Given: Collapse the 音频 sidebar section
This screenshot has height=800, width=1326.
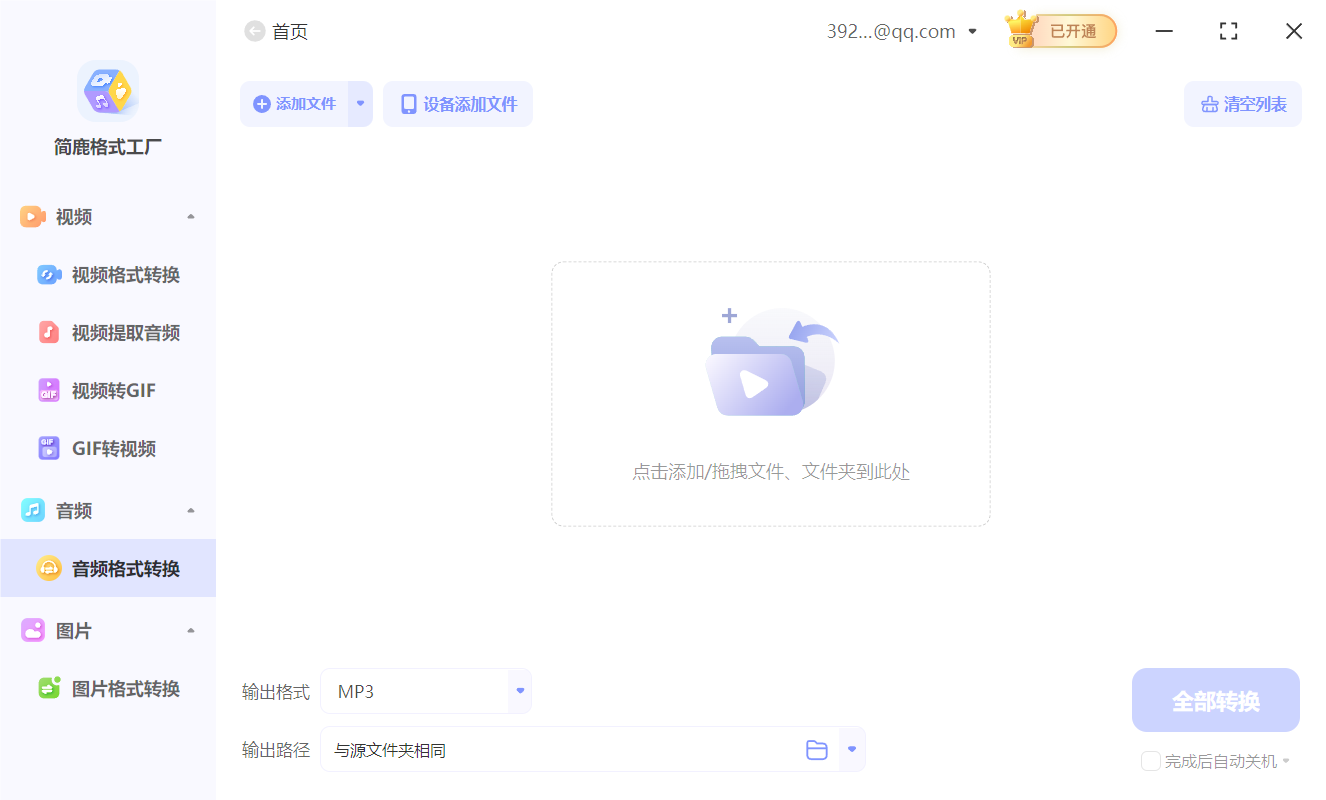Looking at the screenshot, I should [x=190, y=510].
